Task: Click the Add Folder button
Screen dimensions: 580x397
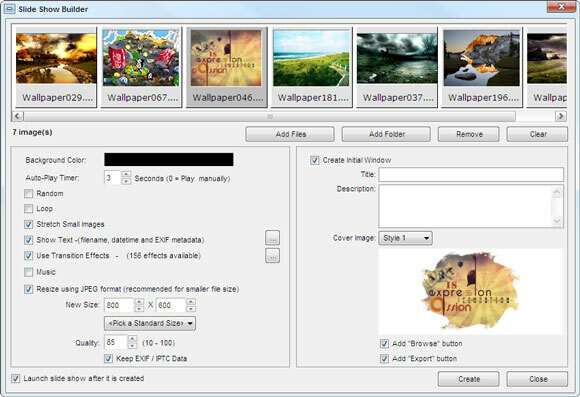Action: (x=386, y=134)
